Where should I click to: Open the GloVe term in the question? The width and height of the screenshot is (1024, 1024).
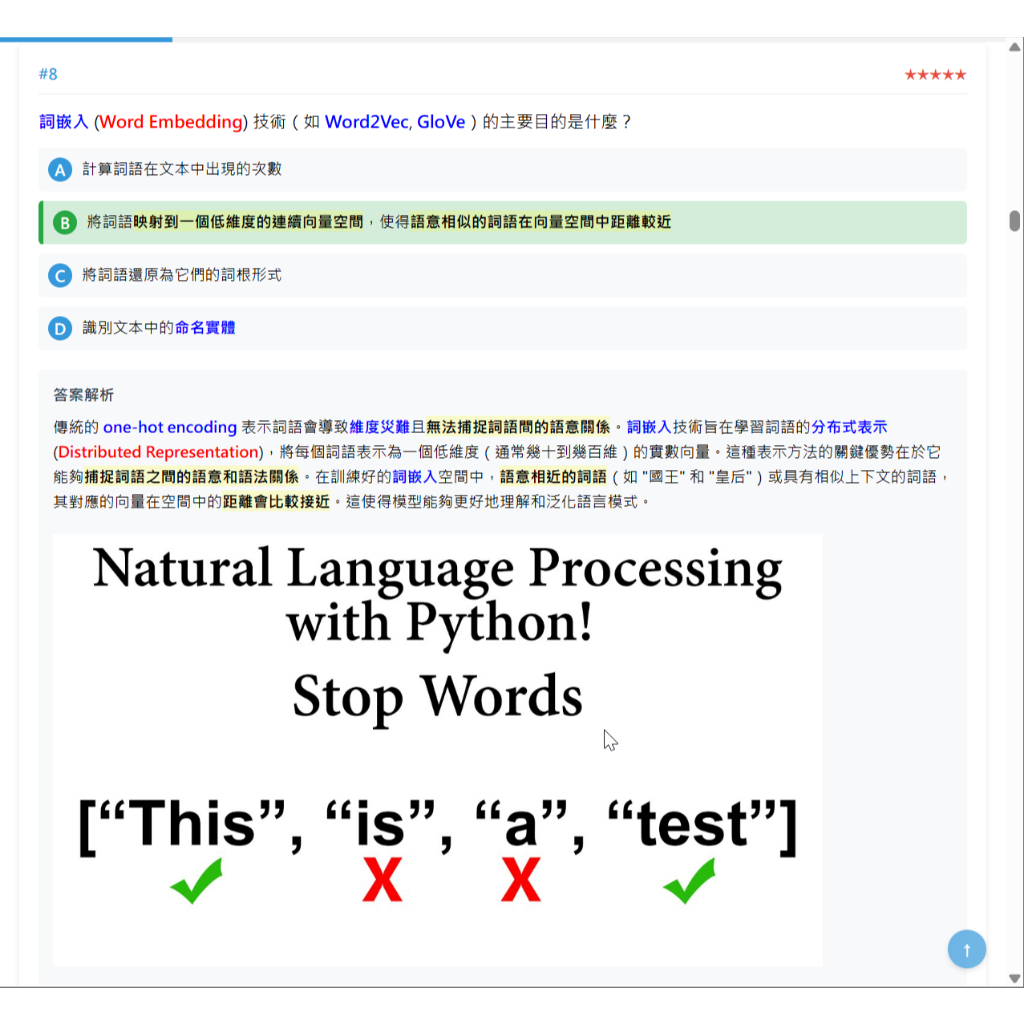[x=441, y=122]
